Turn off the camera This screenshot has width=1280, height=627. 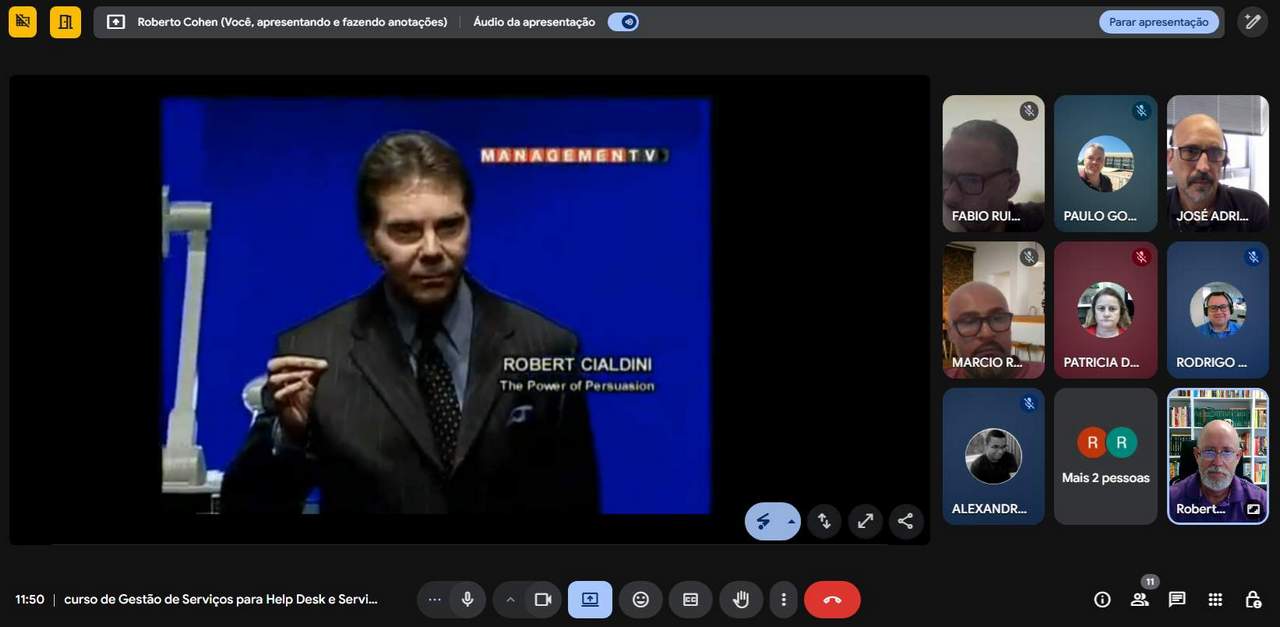tap(543, 599)
